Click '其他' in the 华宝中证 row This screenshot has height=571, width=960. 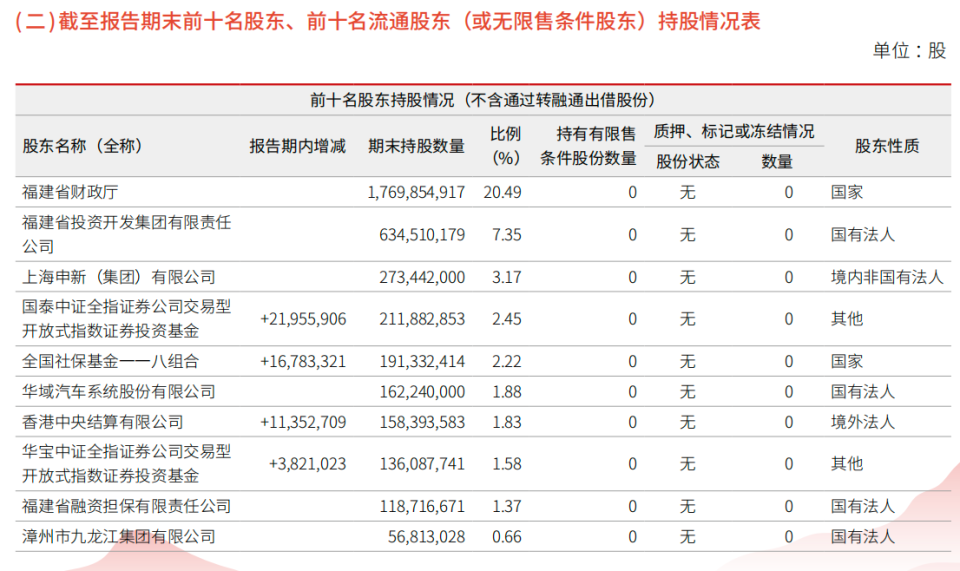pyautogui.click(x=847, y=464)
